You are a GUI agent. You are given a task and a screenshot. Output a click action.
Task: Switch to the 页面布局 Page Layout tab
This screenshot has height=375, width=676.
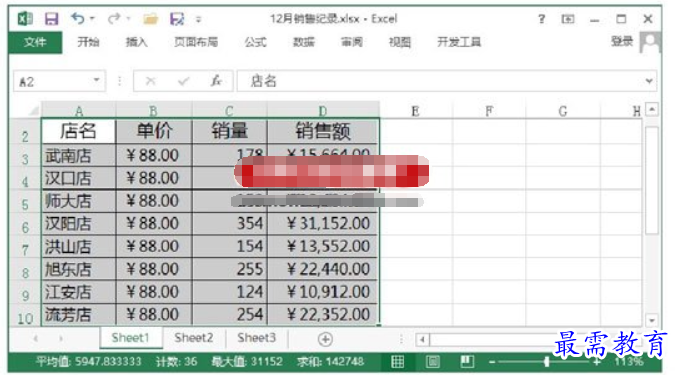(196, 42)
